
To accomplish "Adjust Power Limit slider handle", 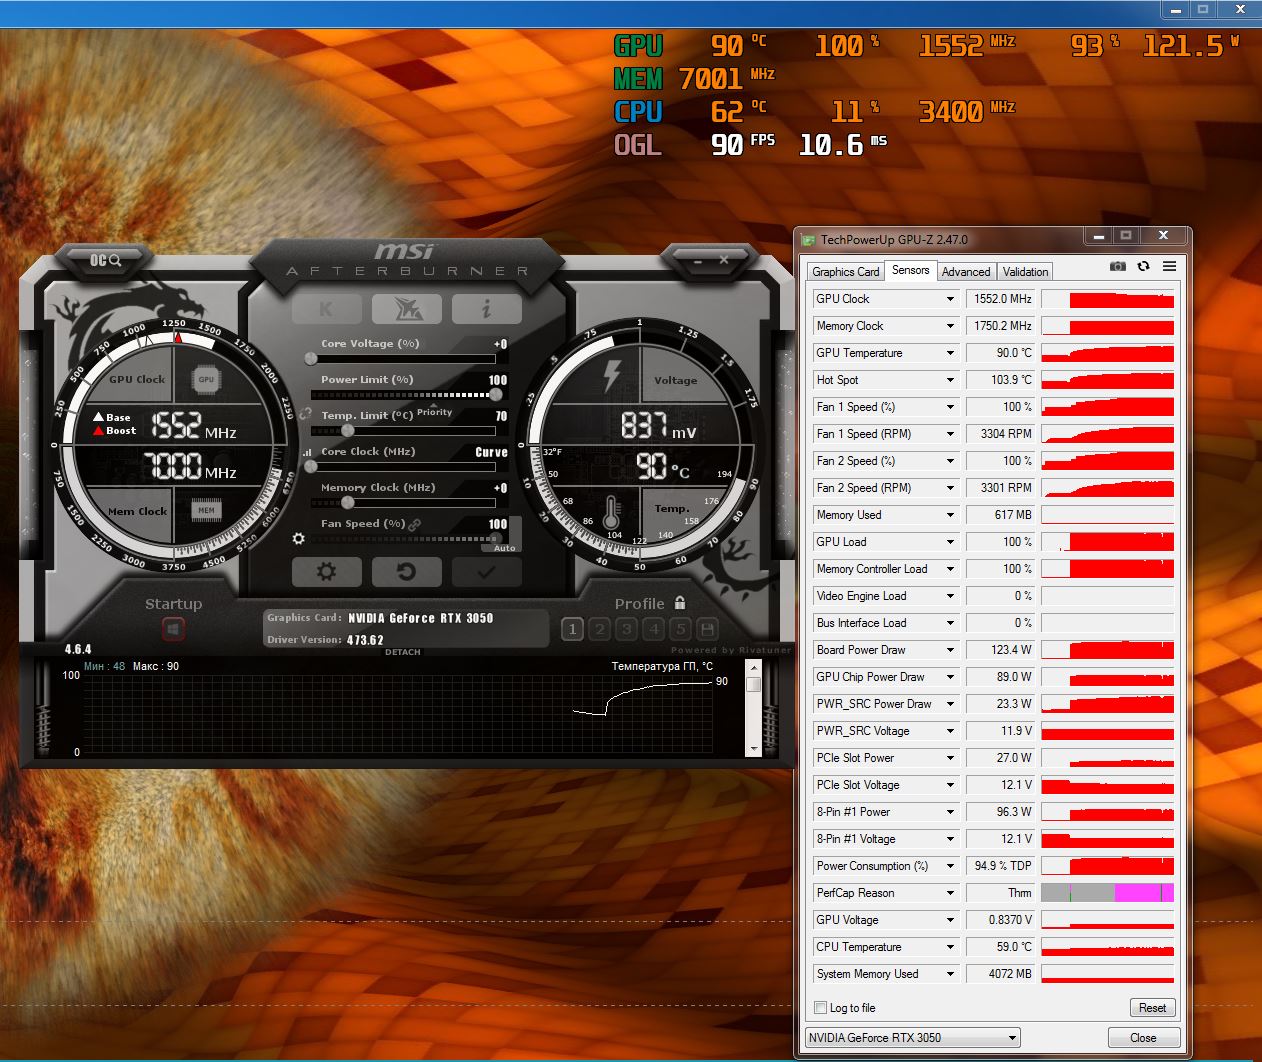I will pos(496,394).
